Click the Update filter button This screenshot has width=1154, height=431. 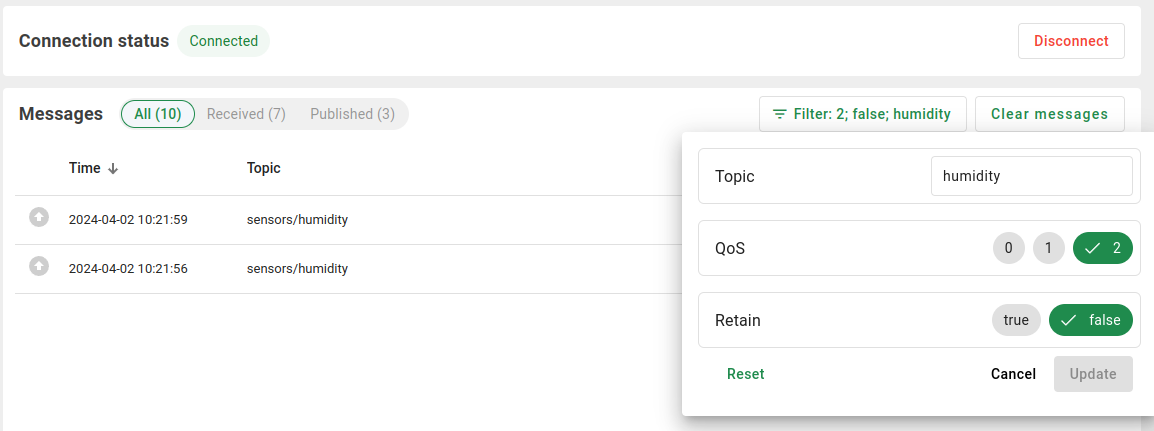1093,374
